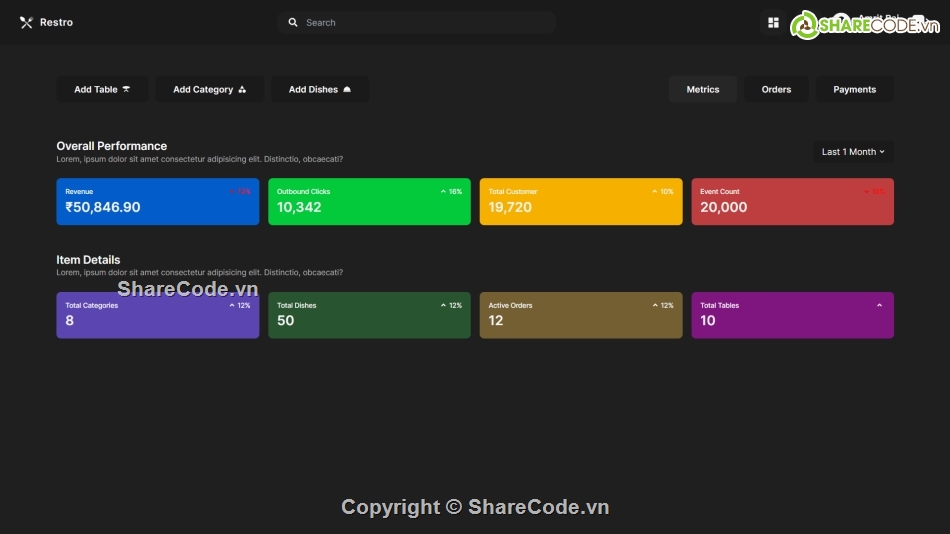
Task: Click the up arrow on Total Dishes card
Action: 443,305
